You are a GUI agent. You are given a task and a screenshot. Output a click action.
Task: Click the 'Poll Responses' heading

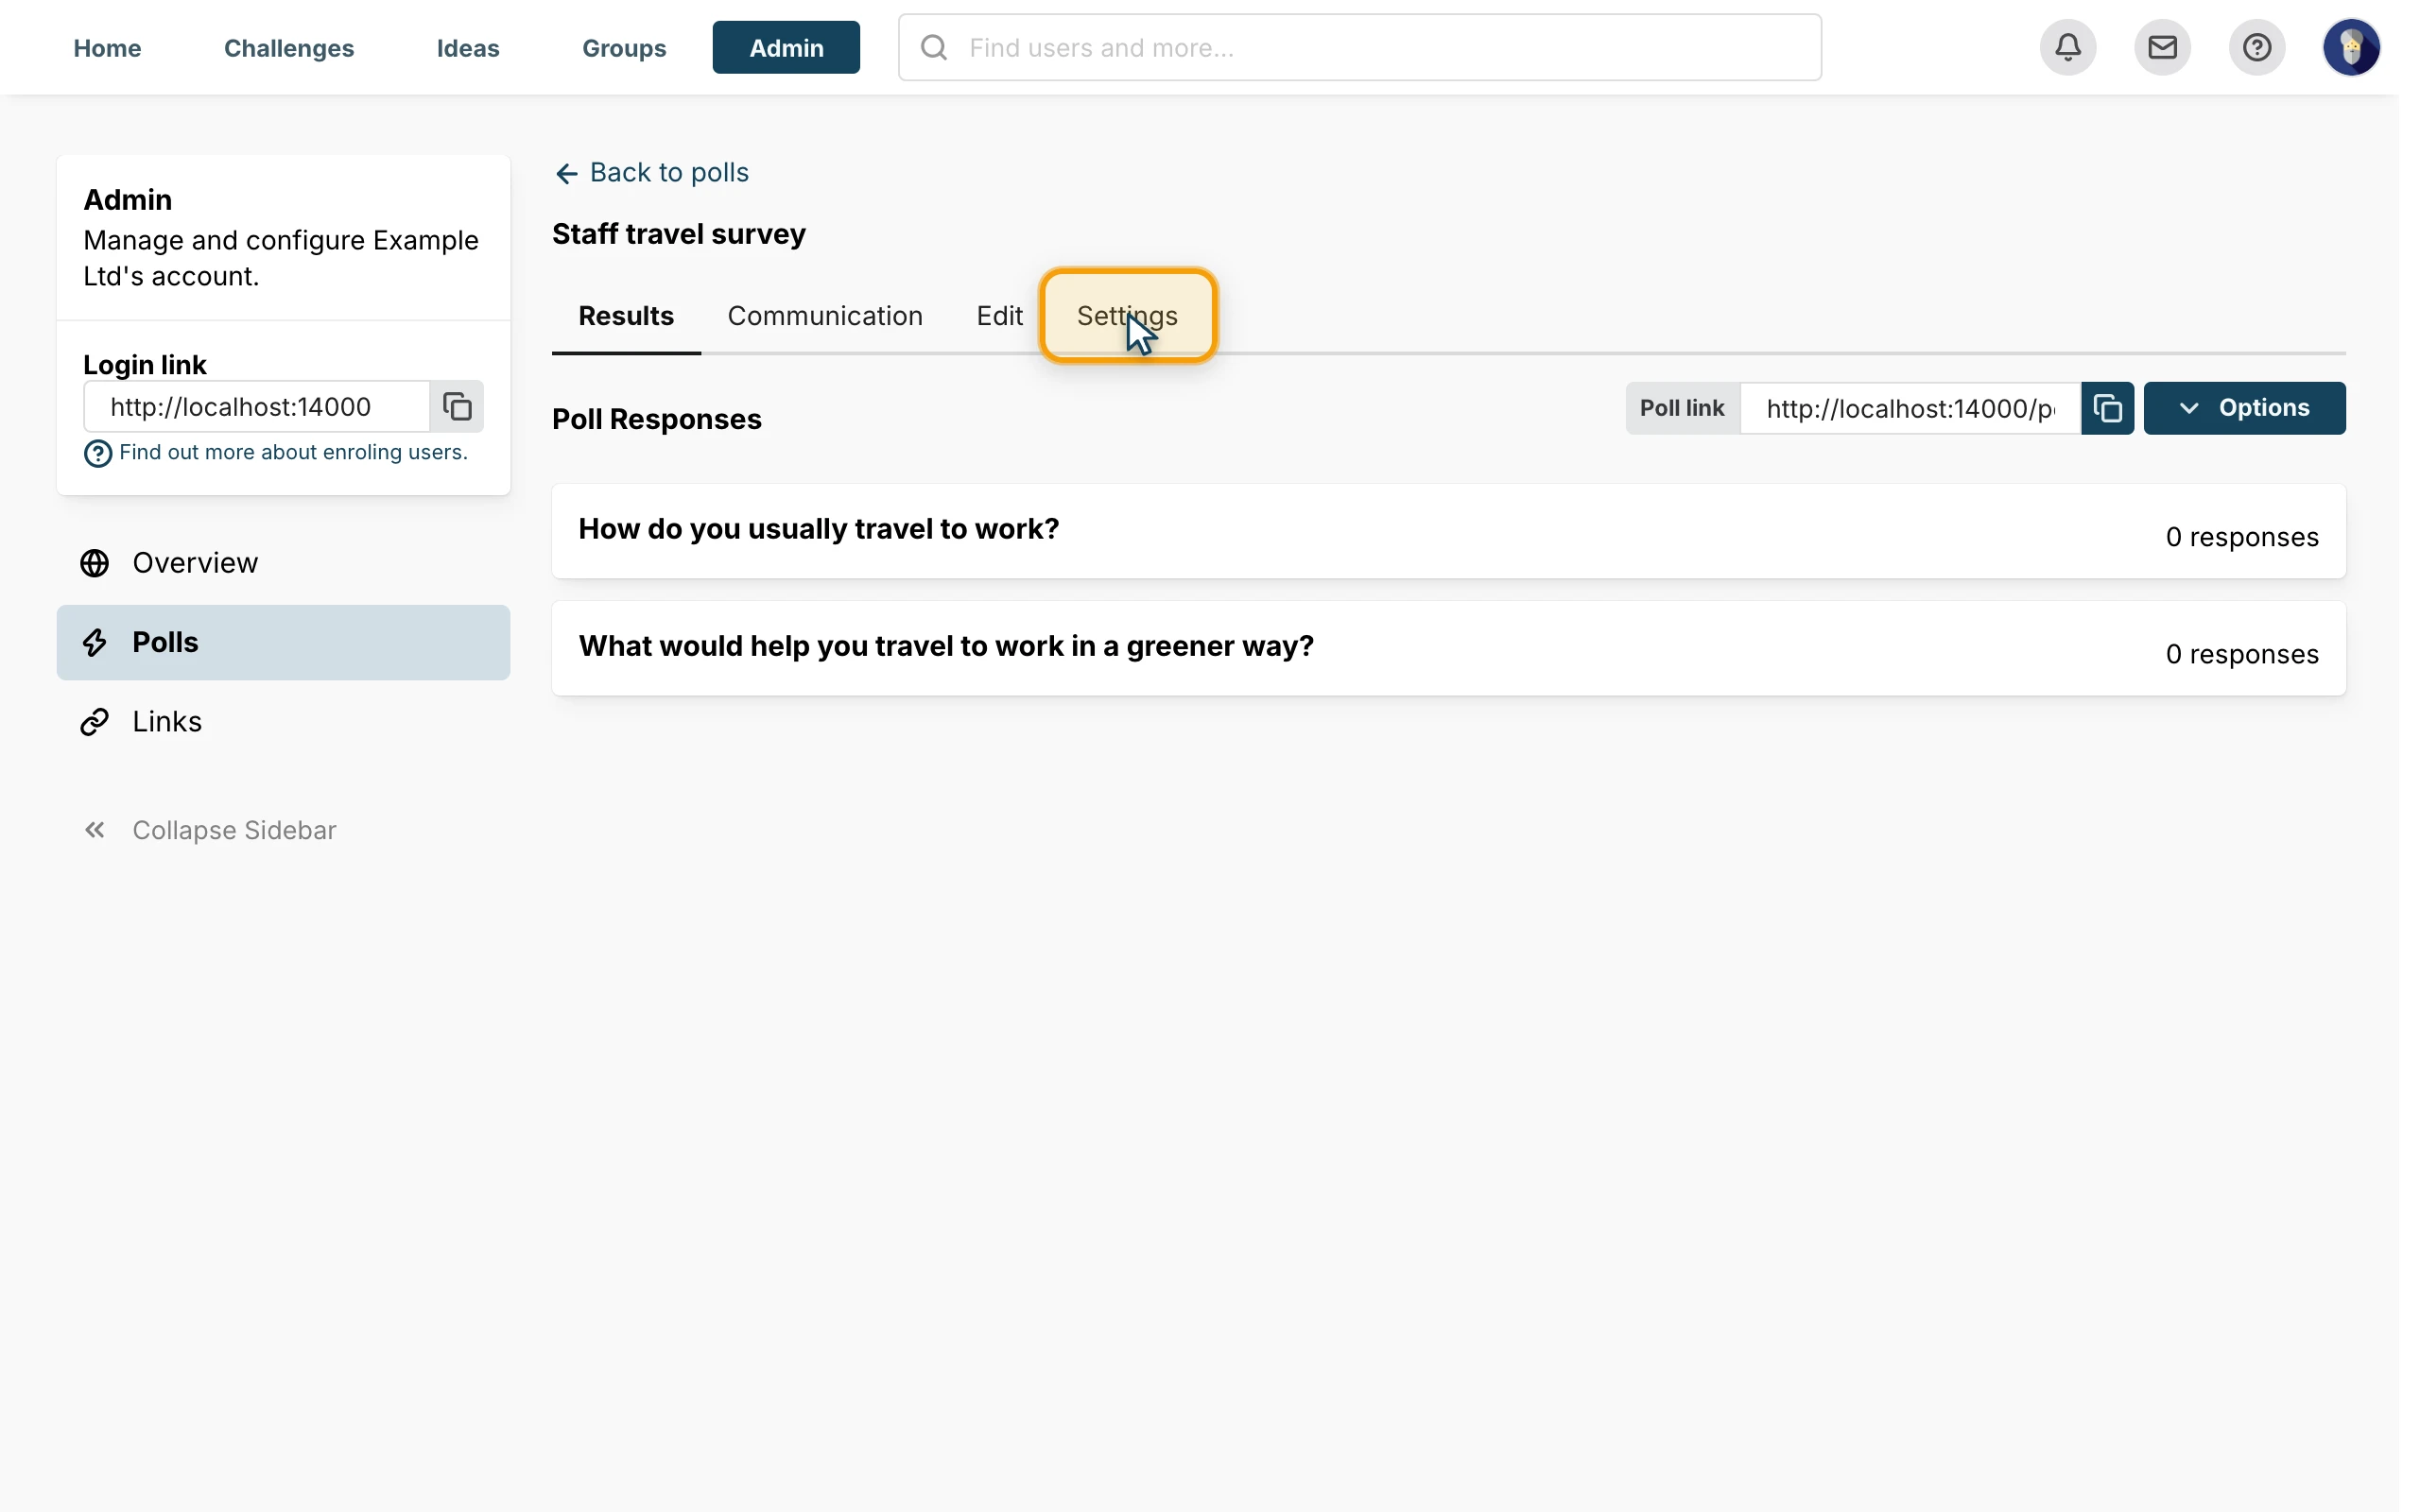point(657,419)
